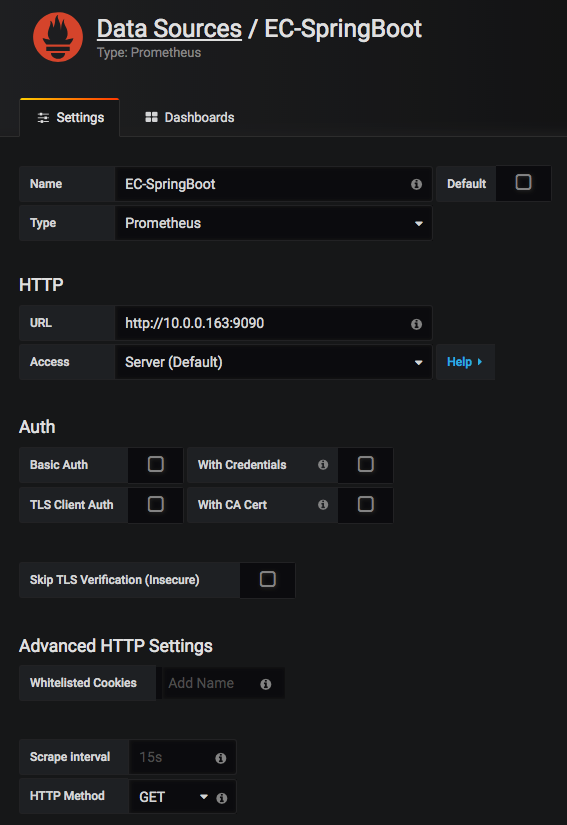Screen dimensions: 567x825
Task: Click the info icon in URL field
Action: [x=416, y=324]
